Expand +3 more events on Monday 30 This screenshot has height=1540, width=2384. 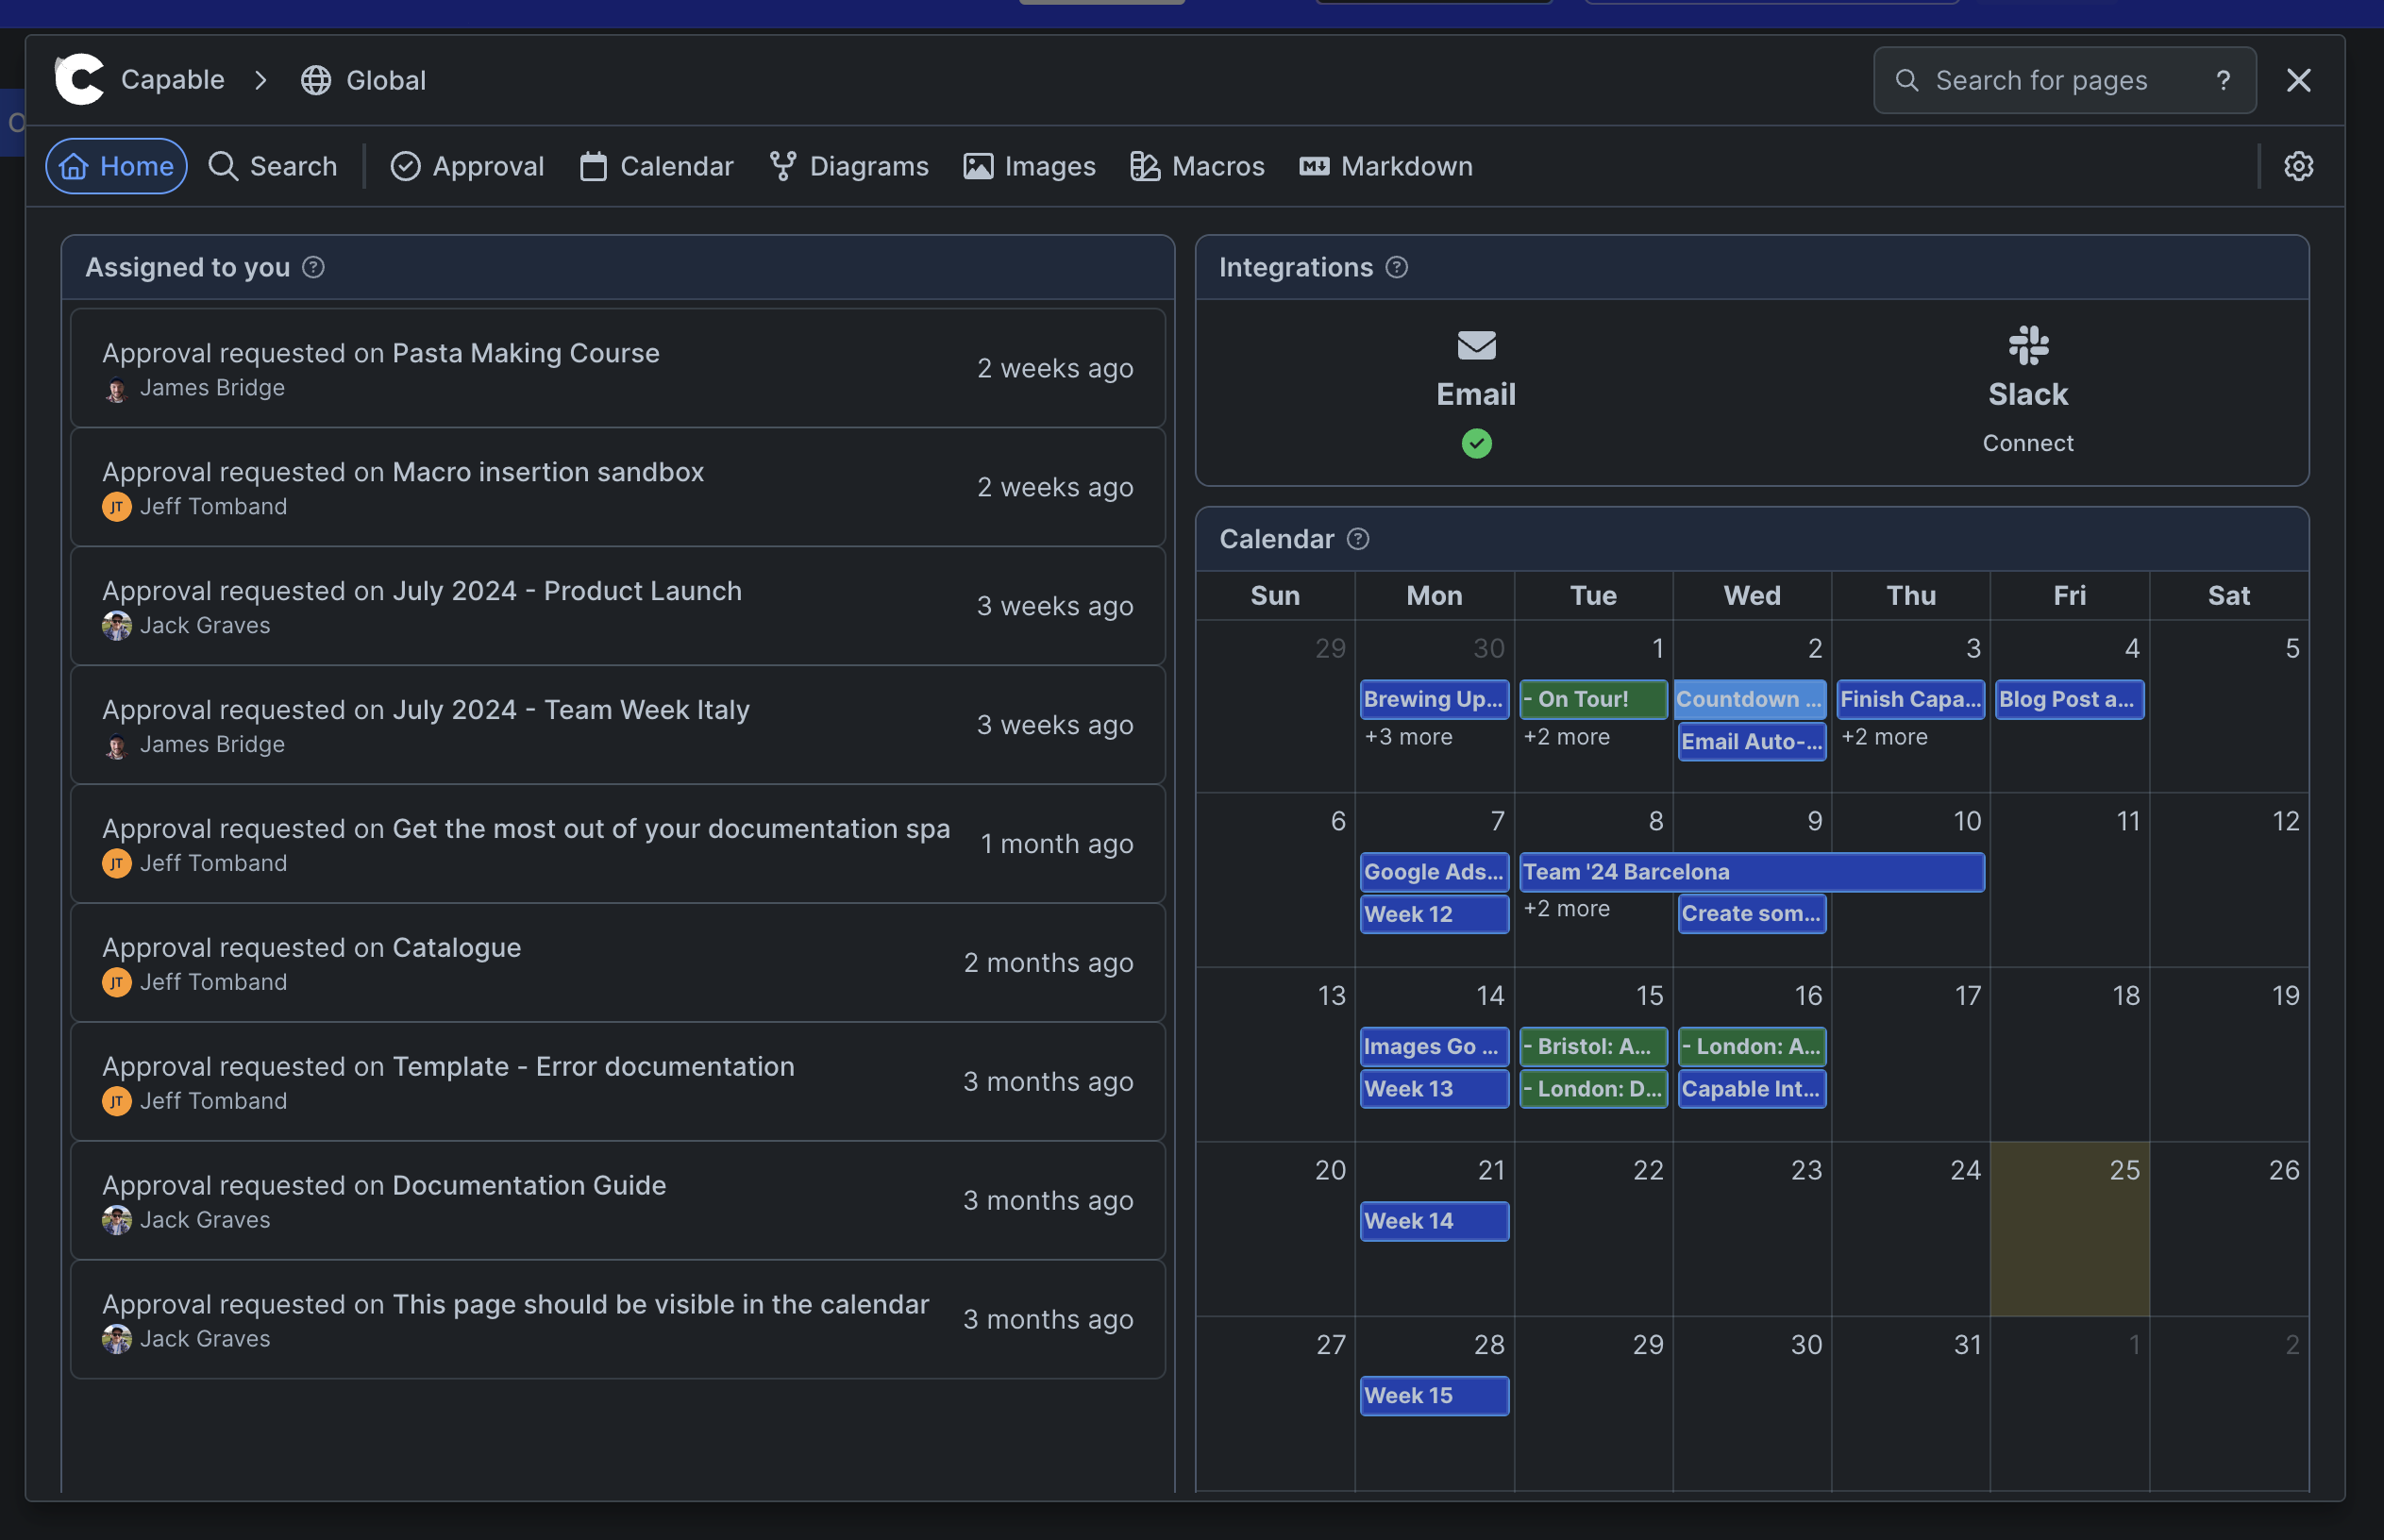click(1408, 737)
